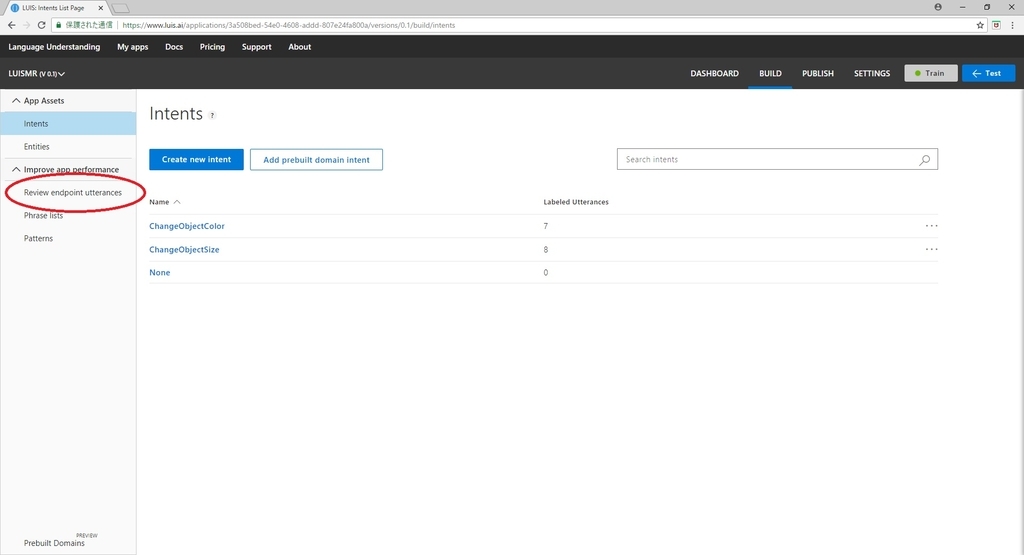The width and height of the screenshot is (1024, 555).
Task: Open Phrase lists in the sidebar
Action: (x=43, y=215)
